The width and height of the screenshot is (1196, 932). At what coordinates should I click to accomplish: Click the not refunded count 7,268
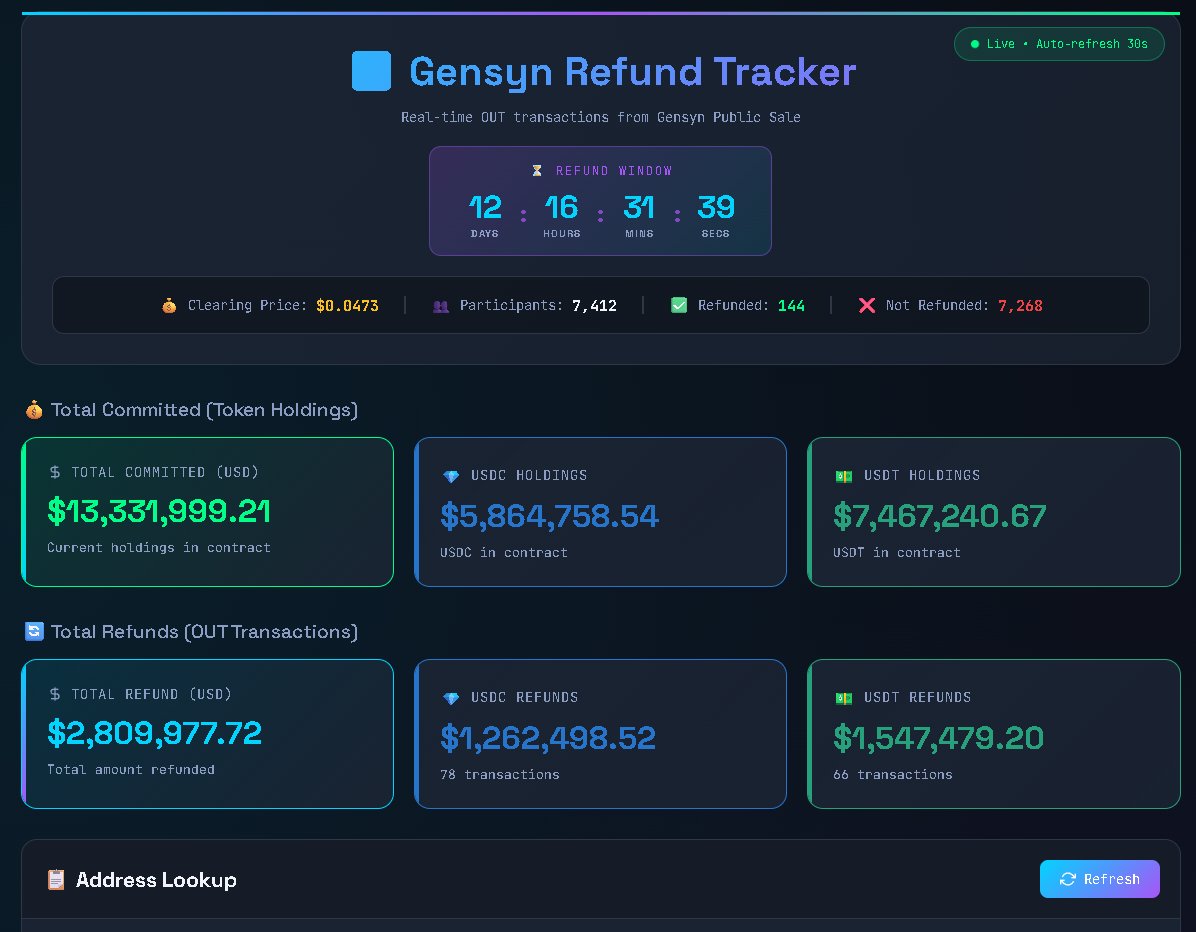click(x=1020, y=306)
